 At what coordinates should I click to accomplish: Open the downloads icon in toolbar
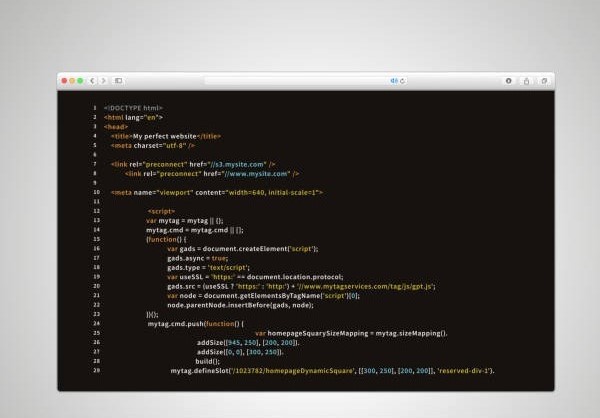coord(508,80)
